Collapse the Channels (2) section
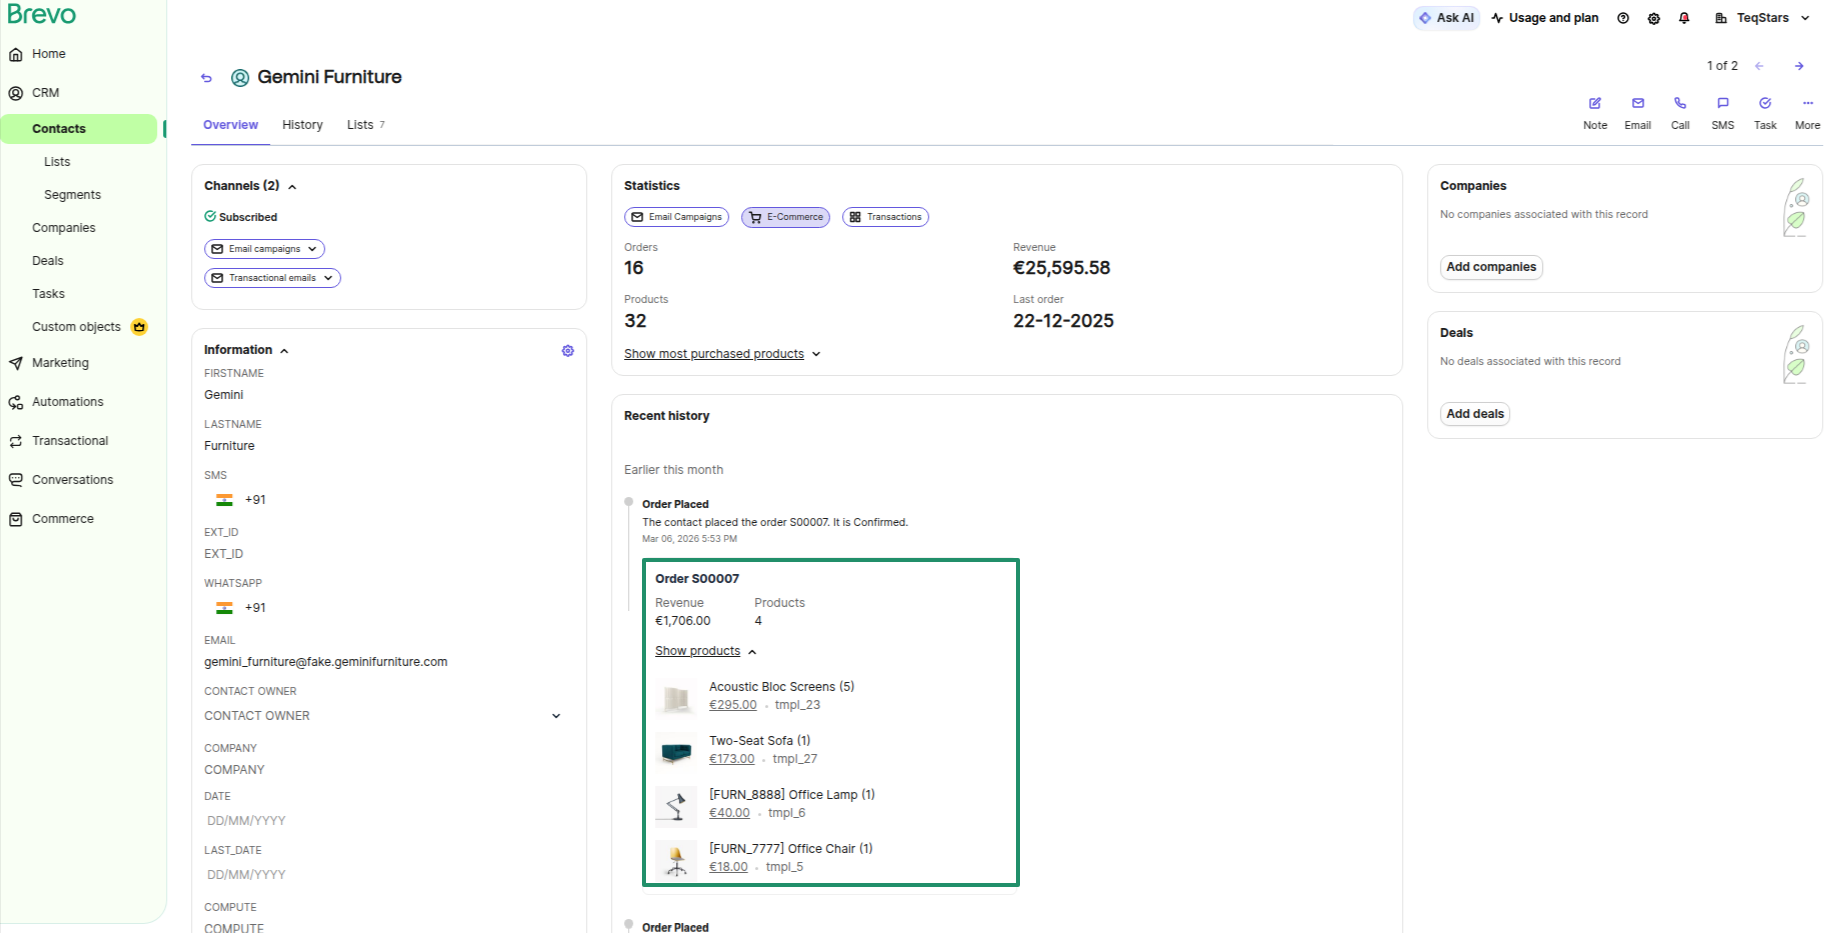Image resolution: width=1845 pixels, height=933 pixels. coord(292,187)
